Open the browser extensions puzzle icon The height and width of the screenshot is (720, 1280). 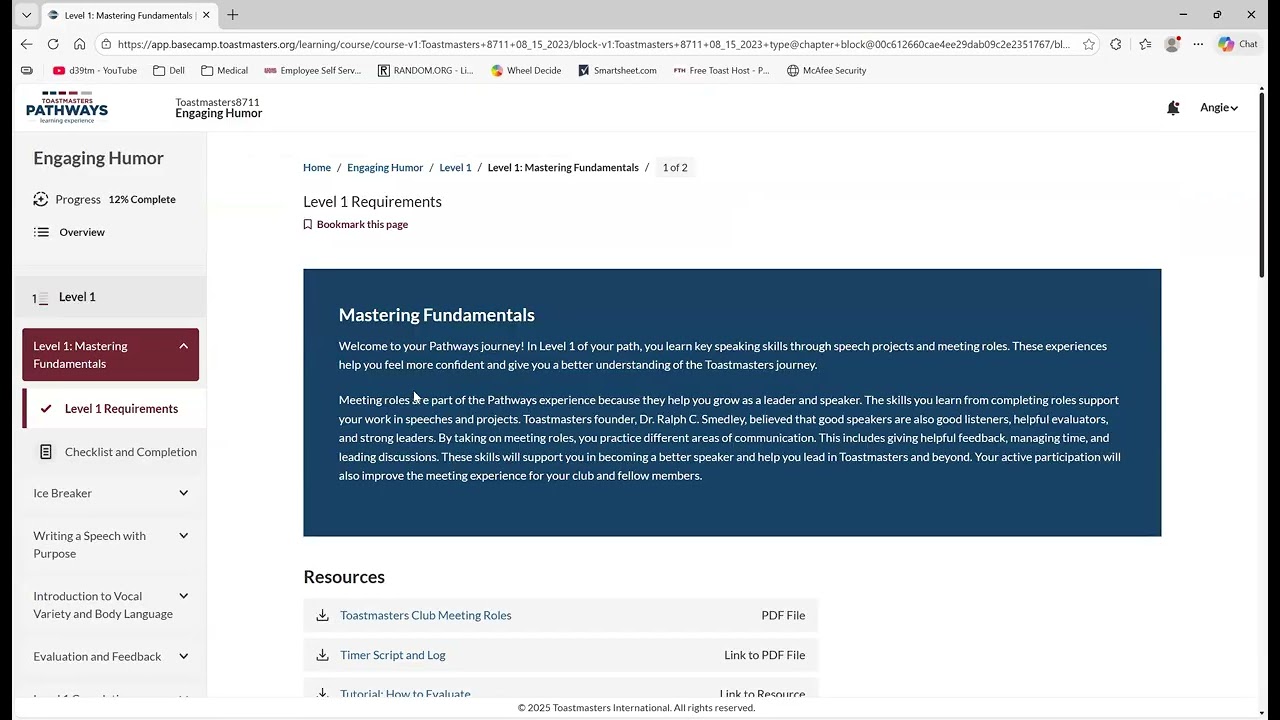coord(1116,44)
